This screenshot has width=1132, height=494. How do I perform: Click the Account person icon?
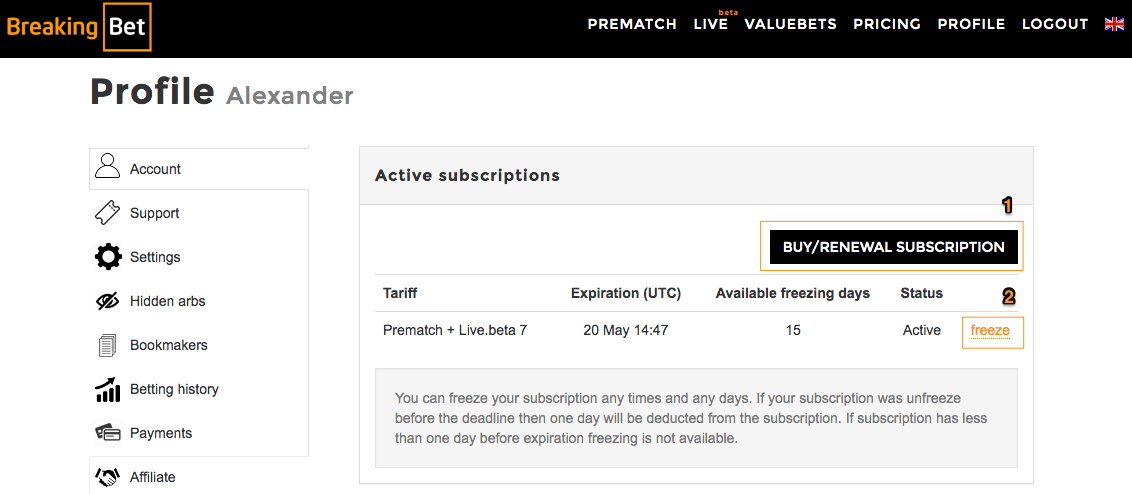click(x=108, y=168)
